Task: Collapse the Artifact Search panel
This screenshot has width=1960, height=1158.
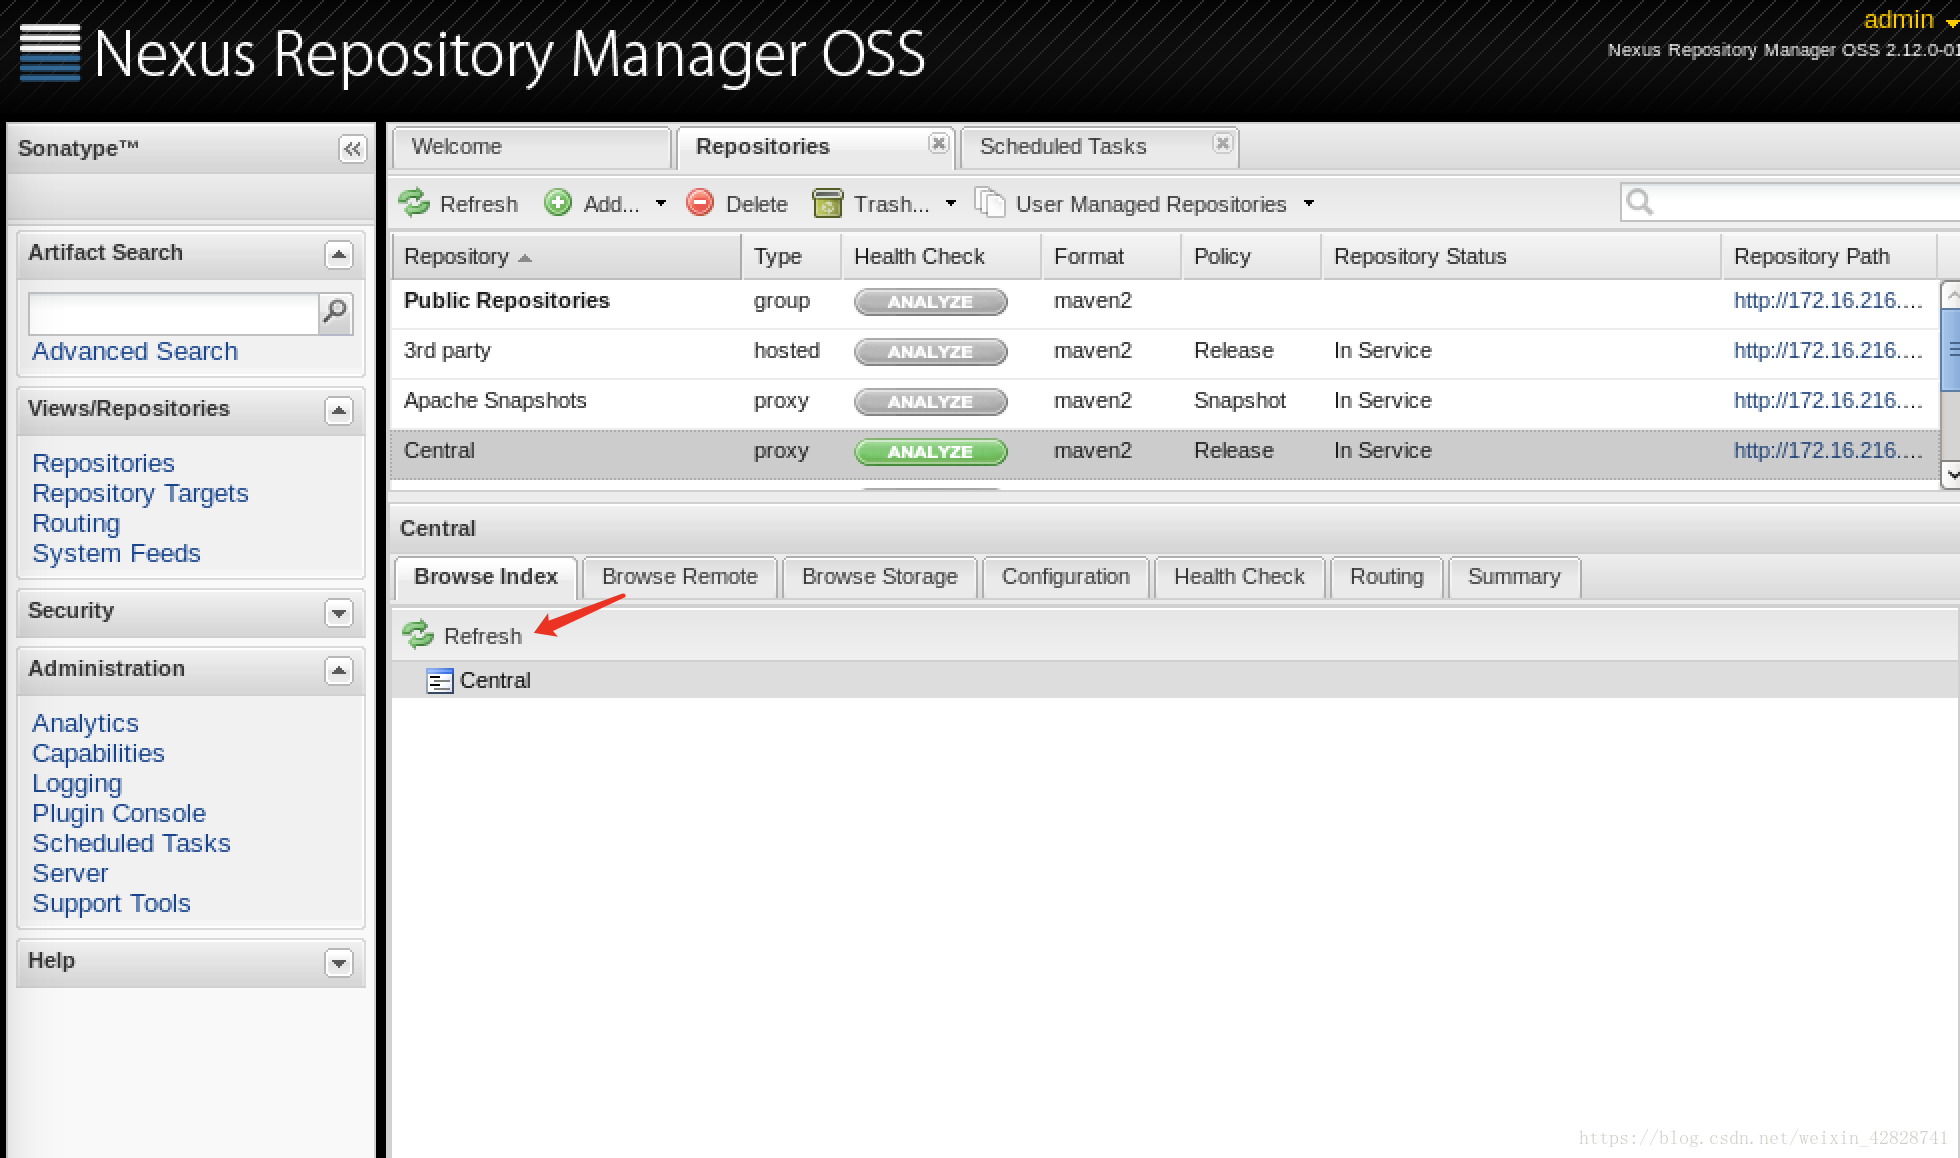Action: [339, 255]
